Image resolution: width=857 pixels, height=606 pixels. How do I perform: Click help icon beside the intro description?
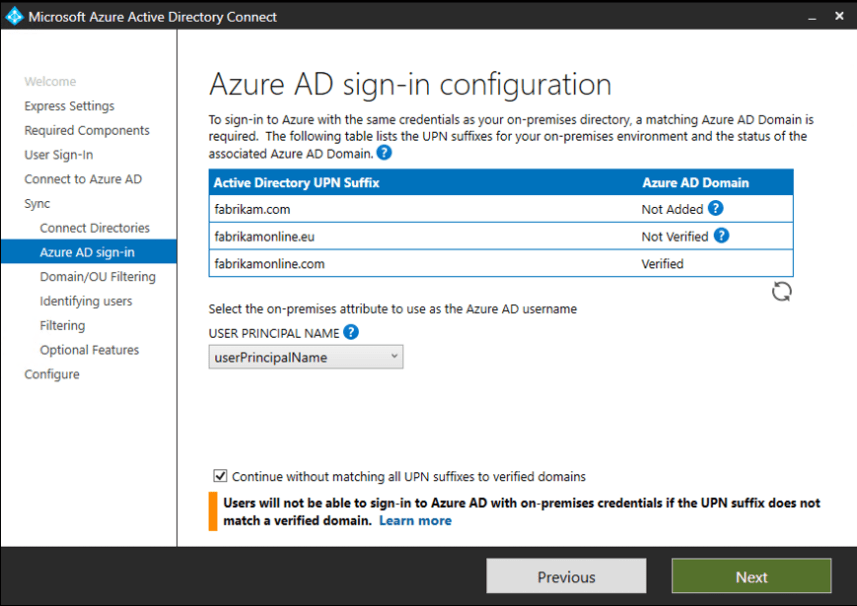(384, 154)
